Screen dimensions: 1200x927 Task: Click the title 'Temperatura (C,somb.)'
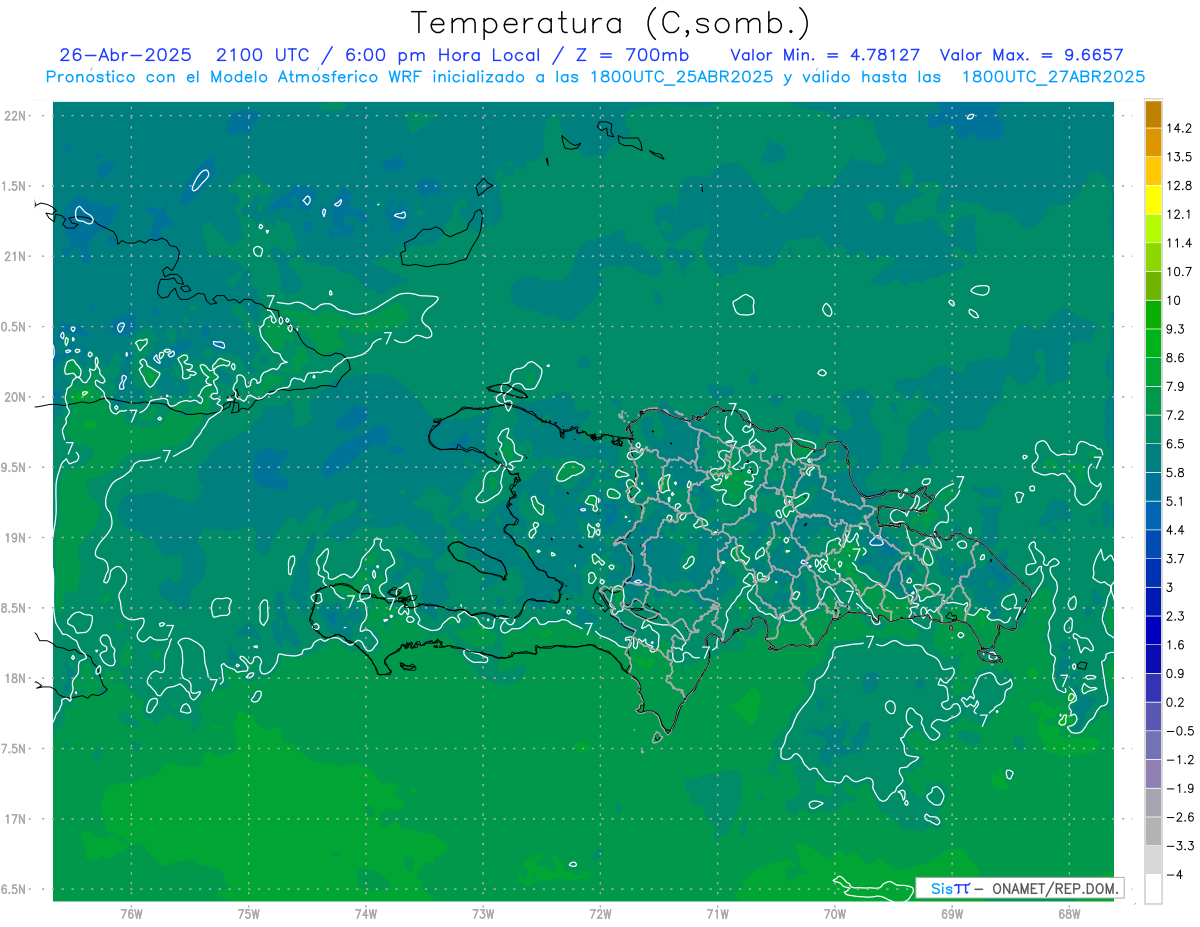pyautogui.click(x=611, y=23)
